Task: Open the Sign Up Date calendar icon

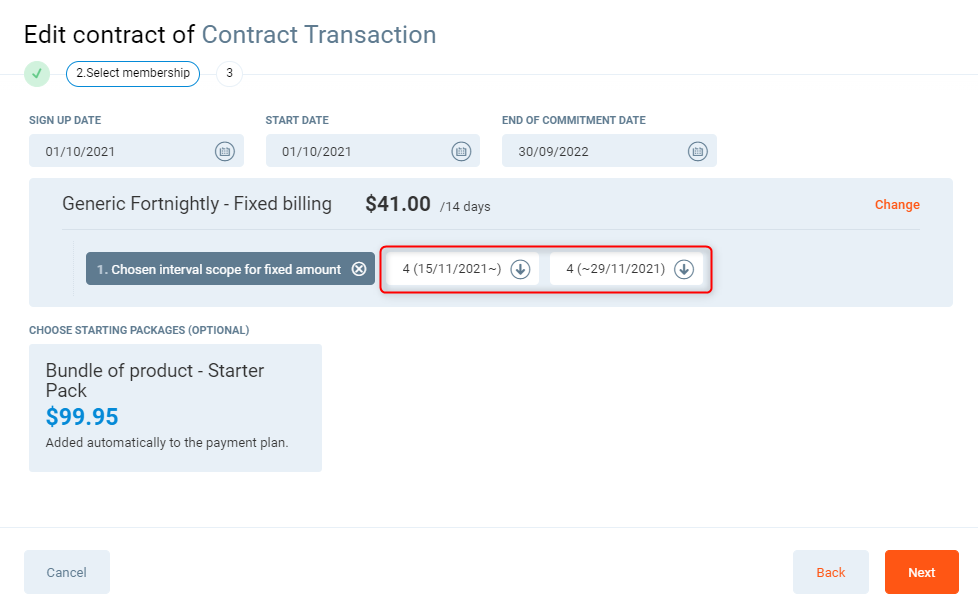Action: point(225,151)
